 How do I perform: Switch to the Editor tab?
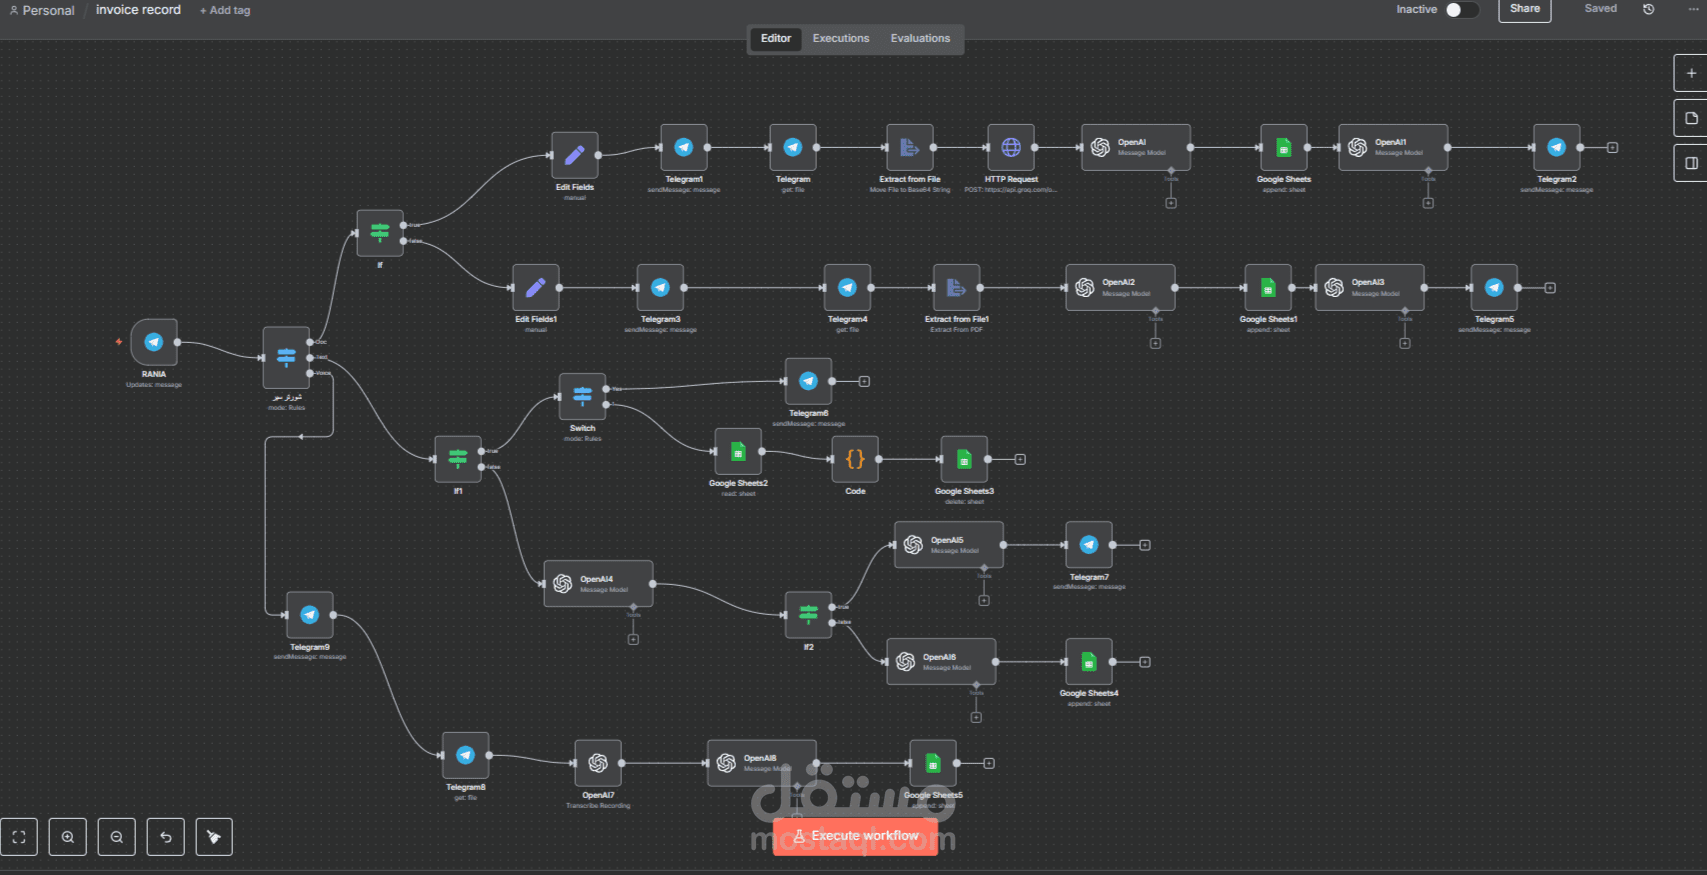click(x=776, y=38)
